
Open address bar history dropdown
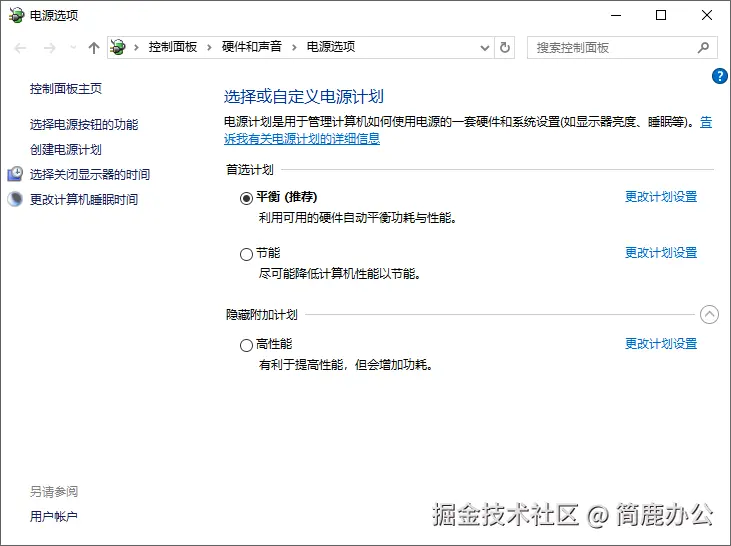(x=485, y=48)
